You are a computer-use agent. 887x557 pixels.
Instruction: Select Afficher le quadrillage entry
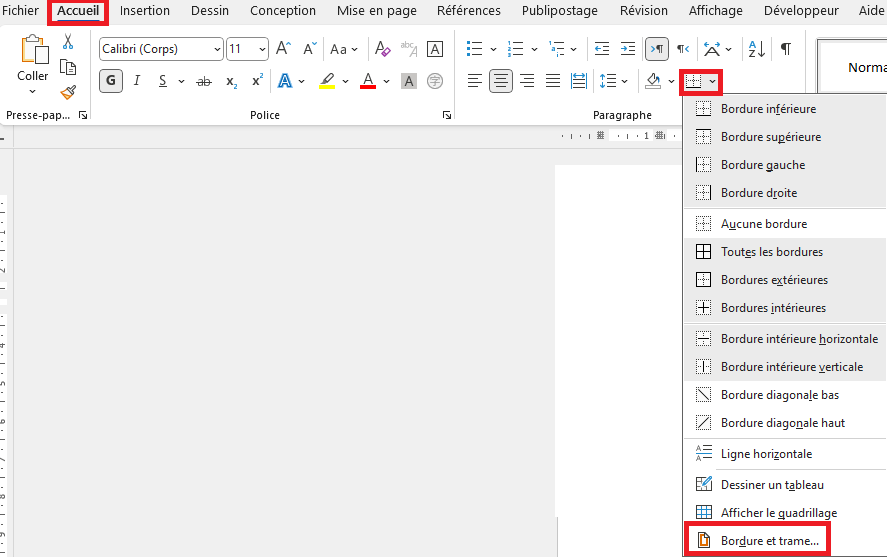point(785,513)
